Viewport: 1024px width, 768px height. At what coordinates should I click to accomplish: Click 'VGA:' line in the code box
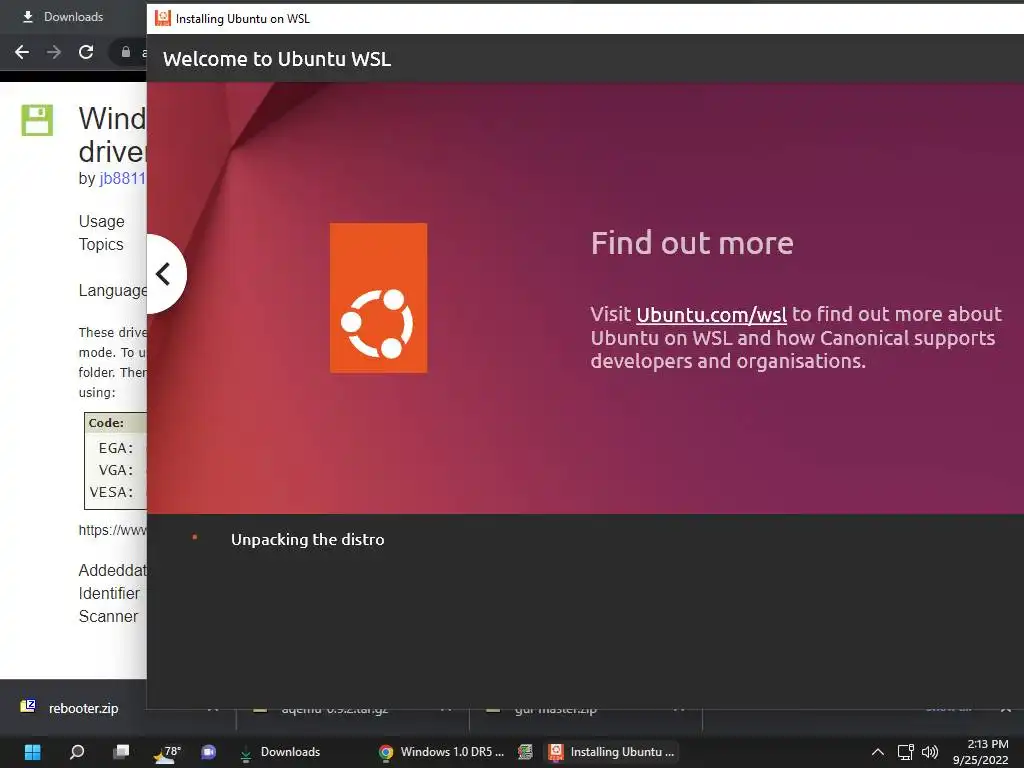point(116,470)
